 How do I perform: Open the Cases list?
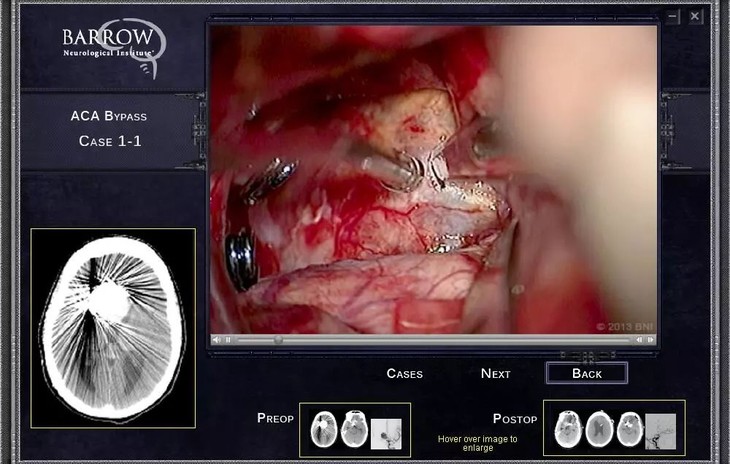tap(404, 373)
